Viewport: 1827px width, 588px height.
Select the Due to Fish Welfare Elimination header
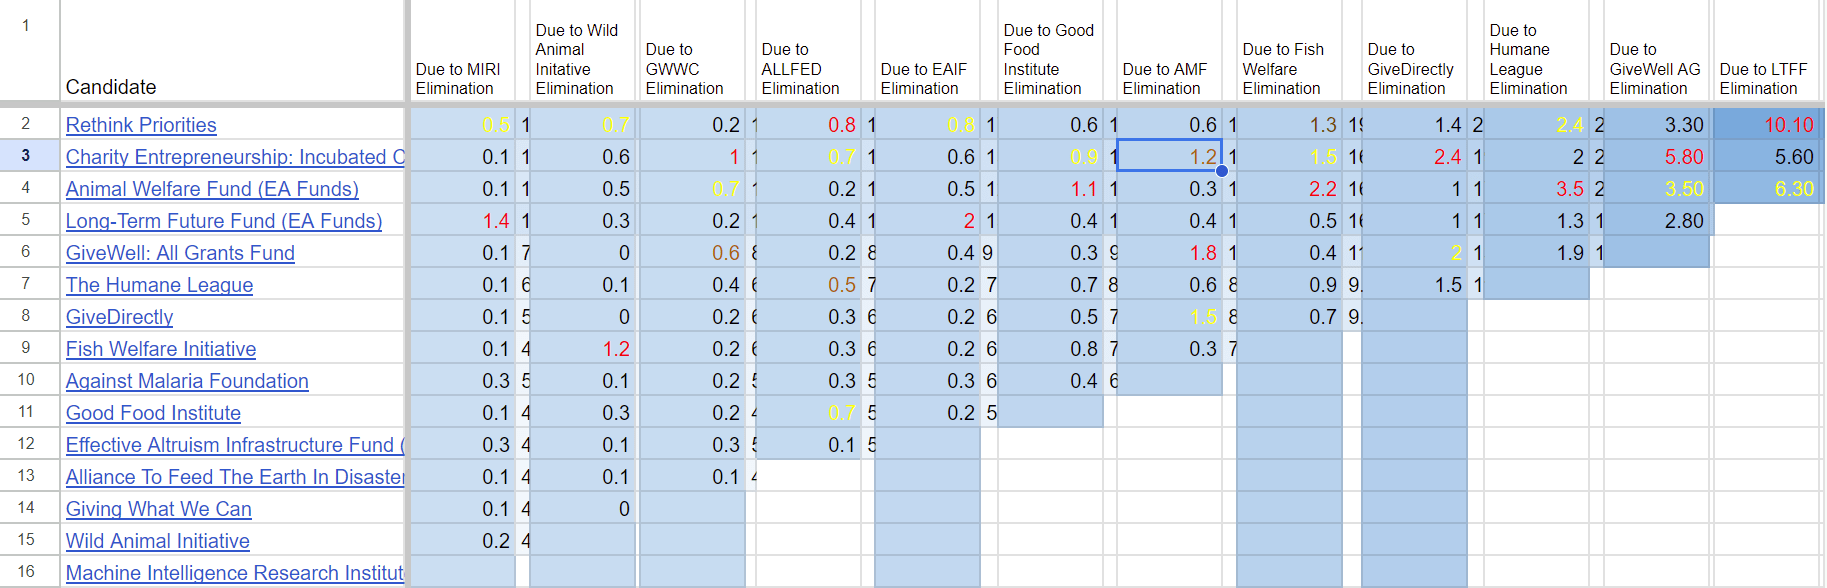(x=1289, y=50)
